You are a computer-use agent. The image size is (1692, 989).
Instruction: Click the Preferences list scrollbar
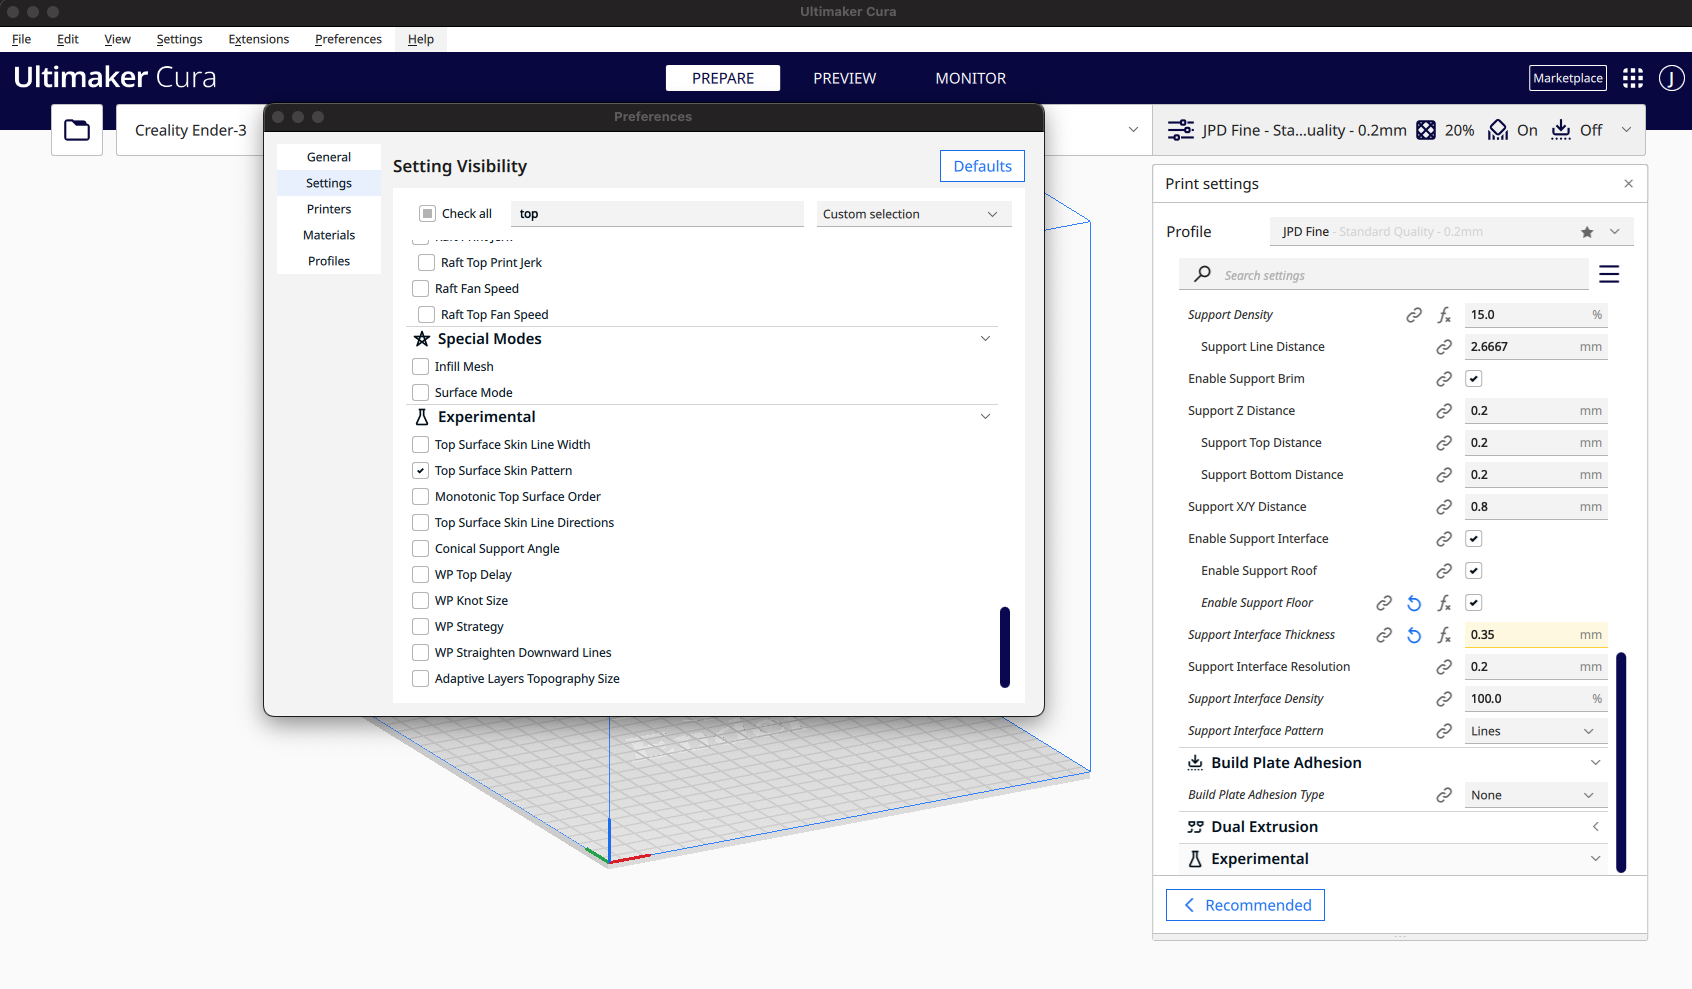point(1005,647)
